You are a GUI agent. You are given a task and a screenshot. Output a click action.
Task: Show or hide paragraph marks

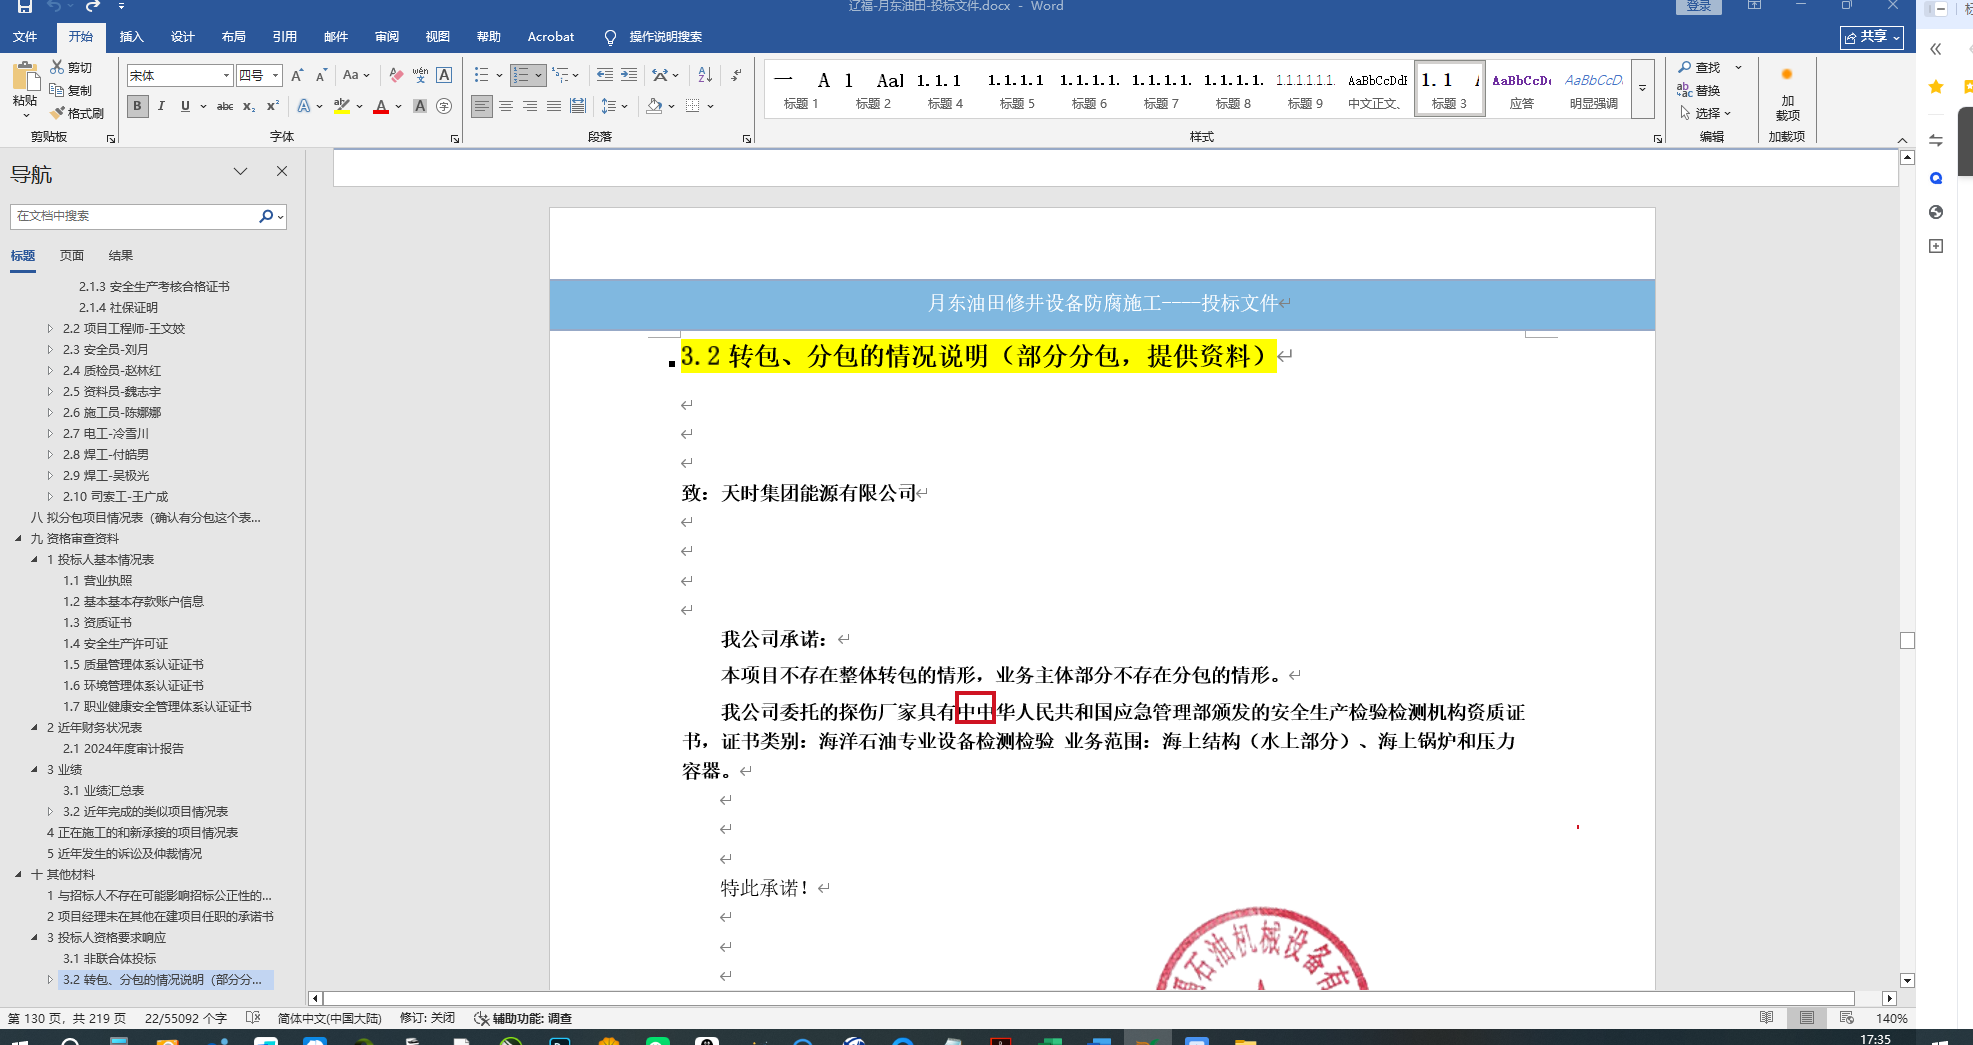[737, 75]
